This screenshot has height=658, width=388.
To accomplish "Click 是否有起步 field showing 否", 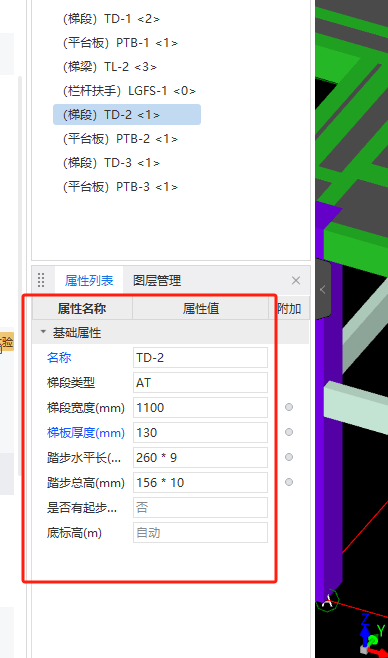I will tap(201, 508).
